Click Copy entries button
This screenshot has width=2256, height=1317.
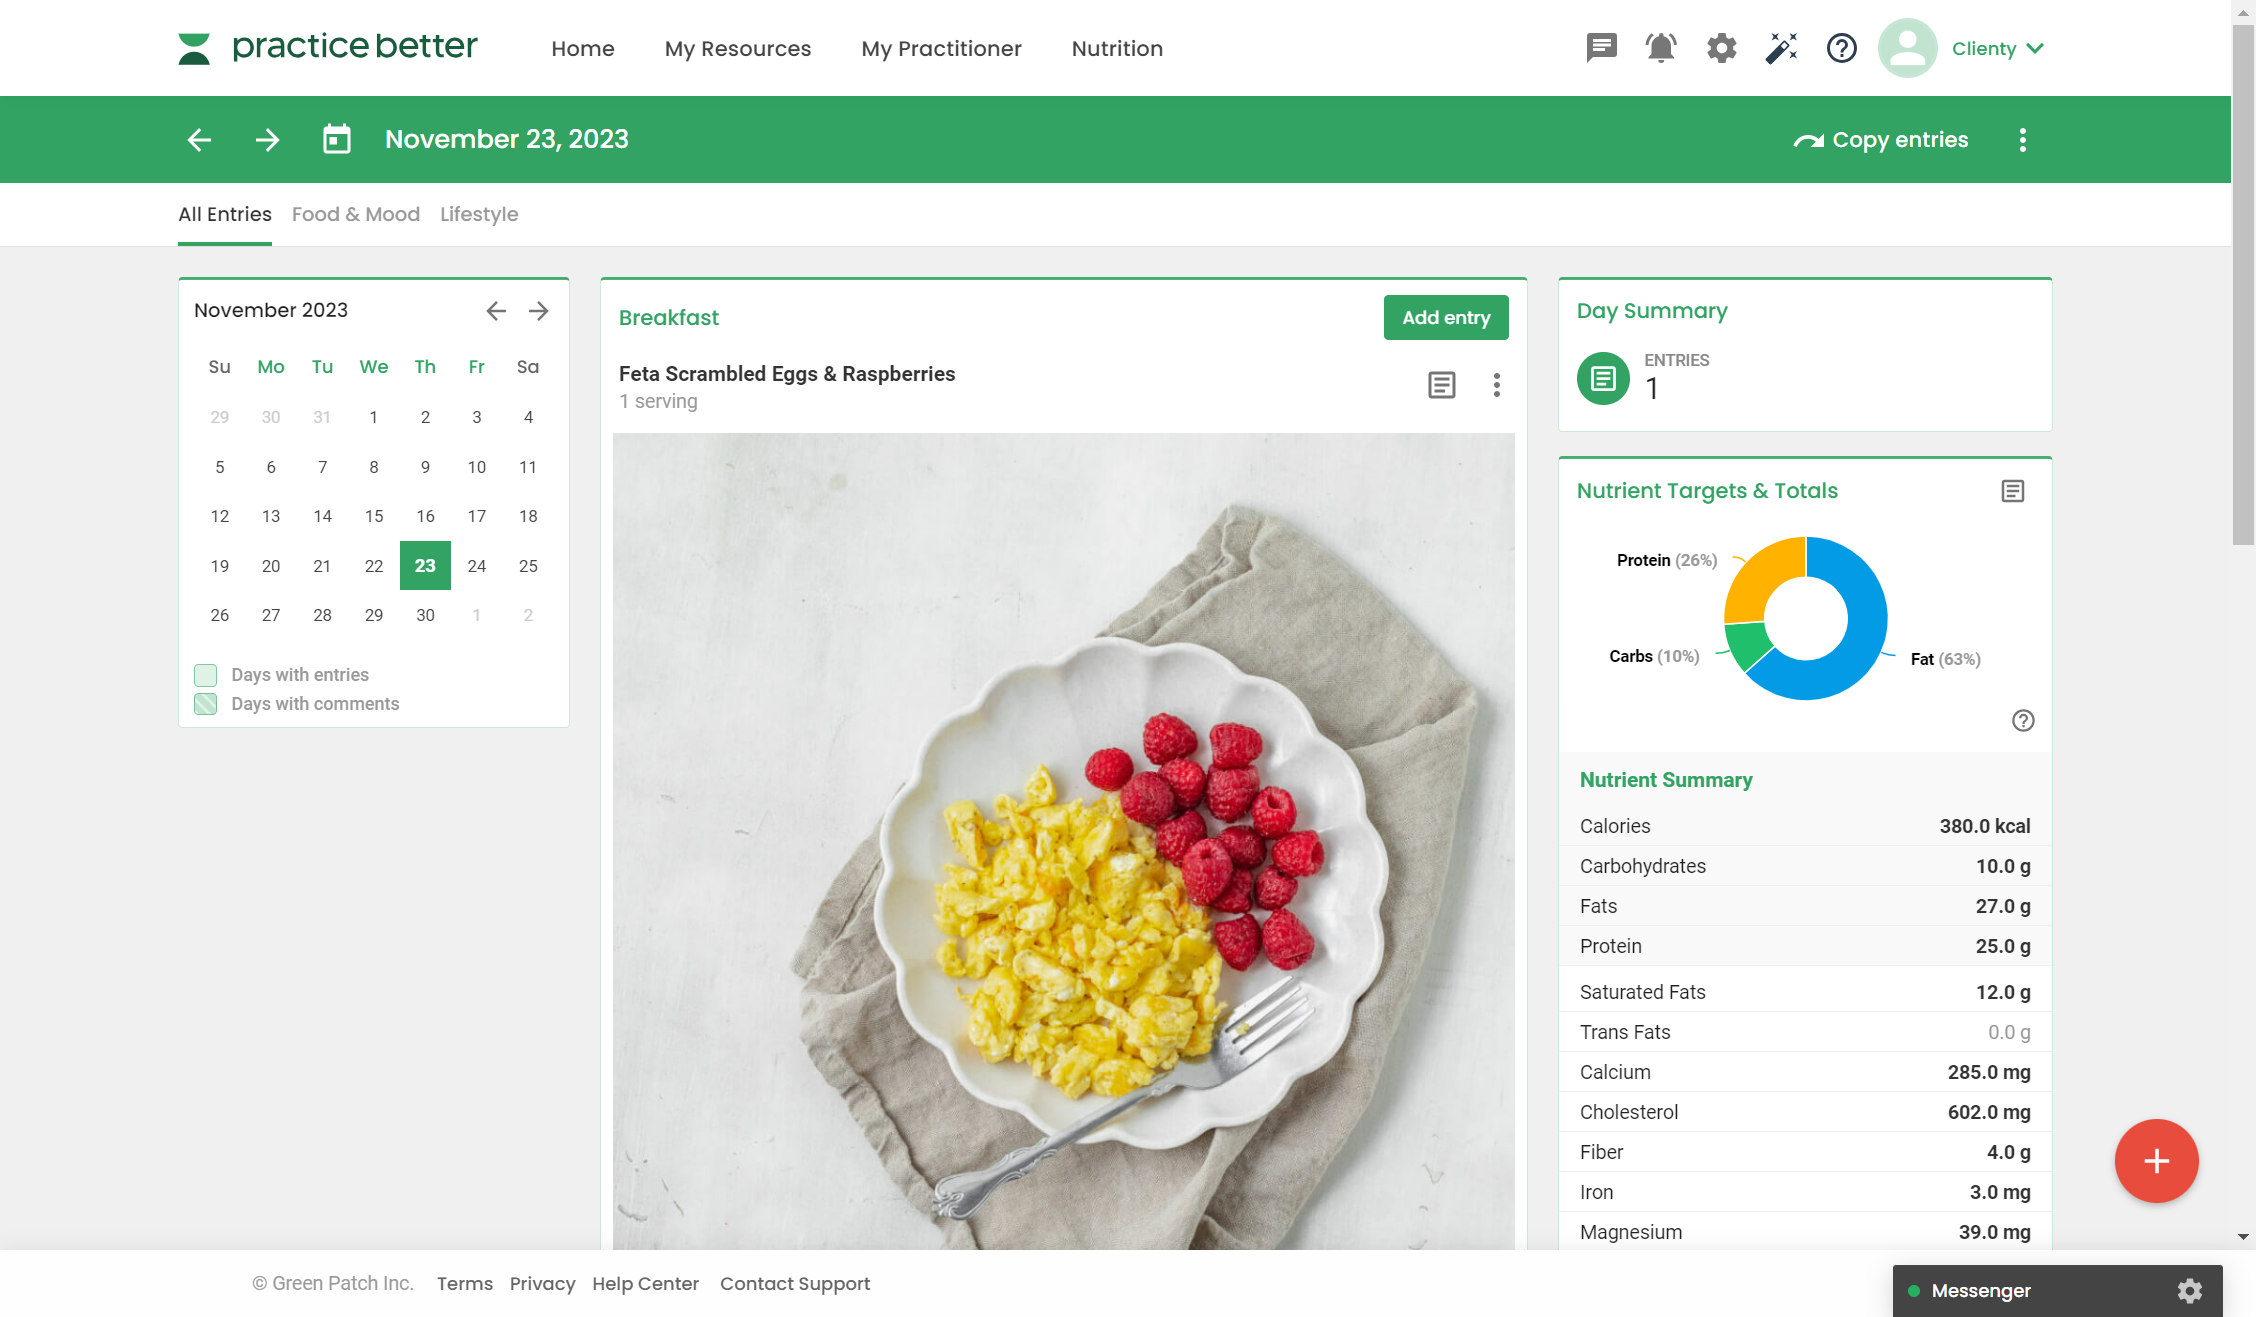click(x=1880, y=140)
